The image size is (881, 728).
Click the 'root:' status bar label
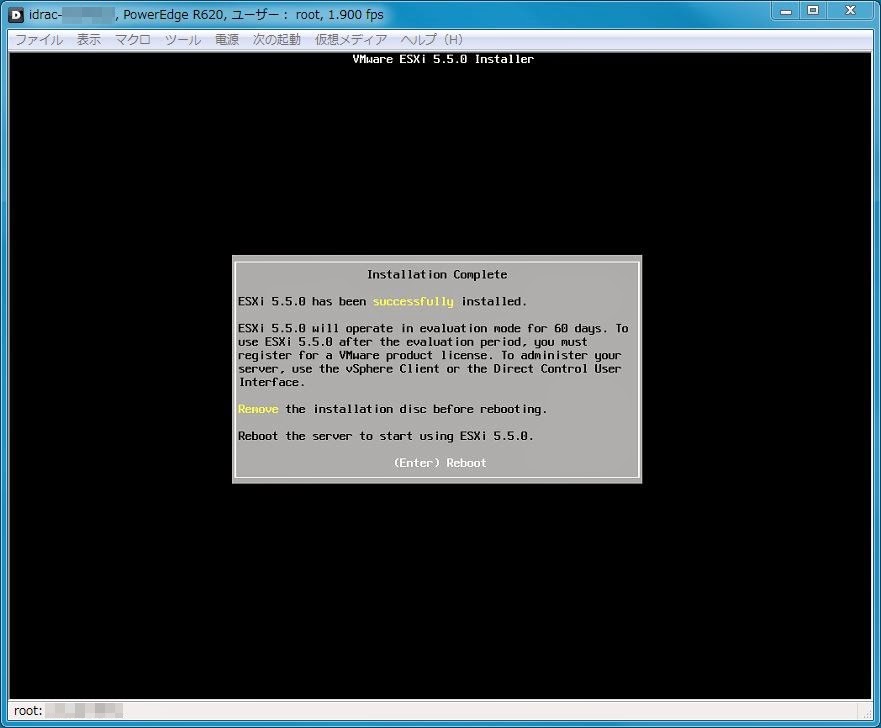pos(28,711)
